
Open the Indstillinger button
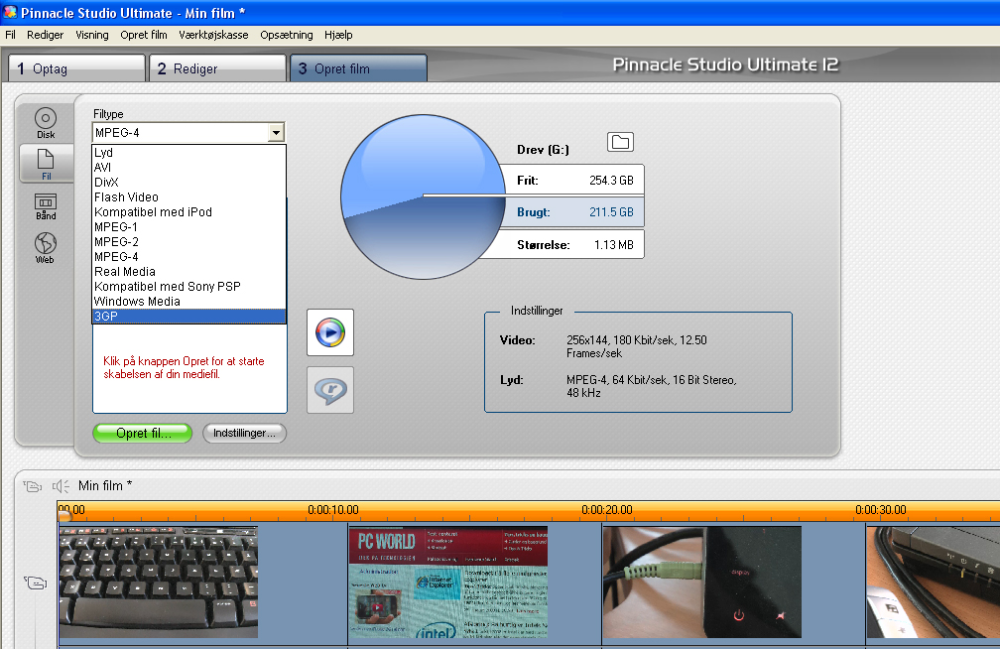pos(245,433)
